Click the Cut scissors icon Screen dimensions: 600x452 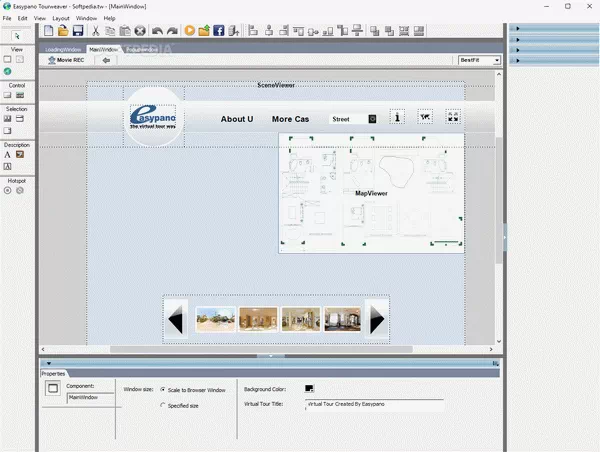click(x=96, y=31)
